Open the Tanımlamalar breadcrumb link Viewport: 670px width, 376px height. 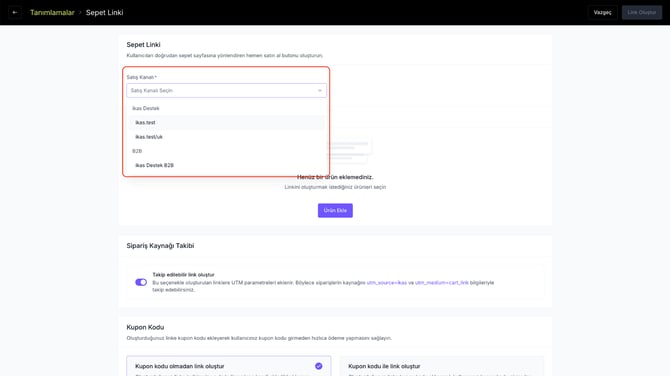[x=52, y=13]
